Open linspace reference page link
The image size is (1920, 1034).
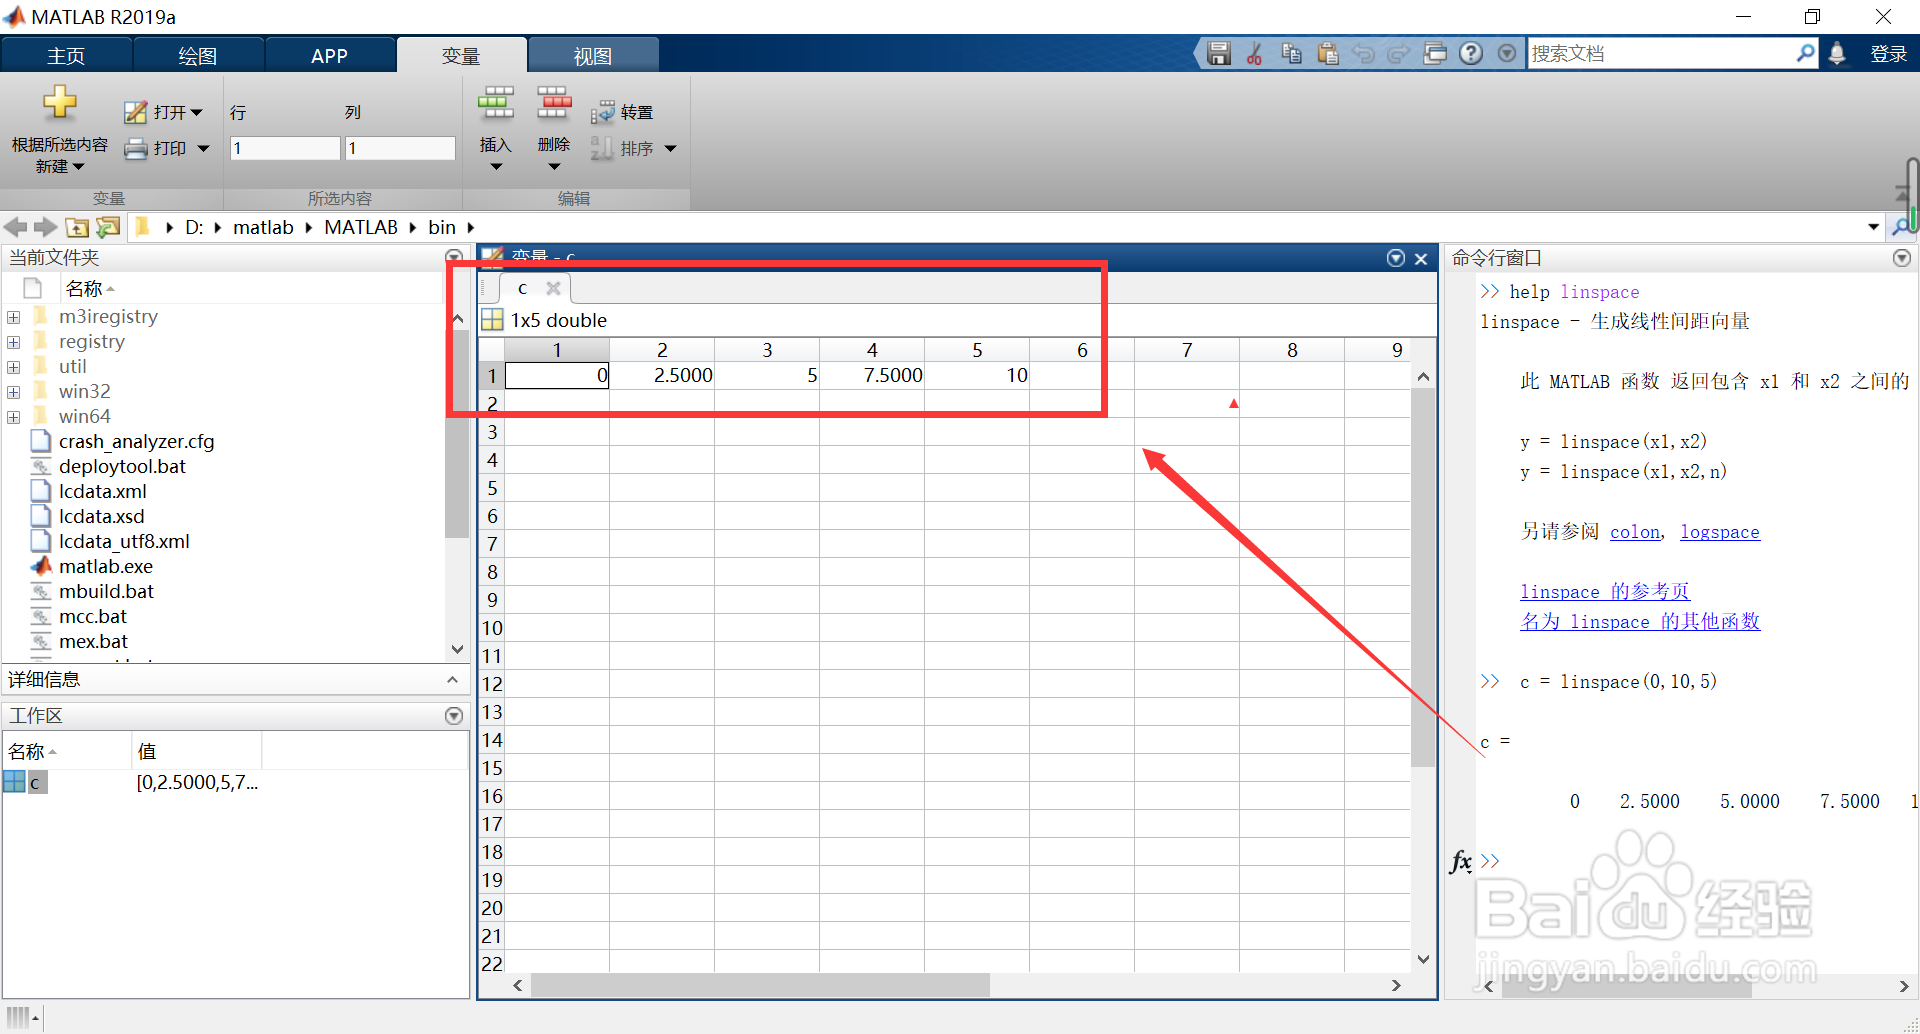[1605, 592]
